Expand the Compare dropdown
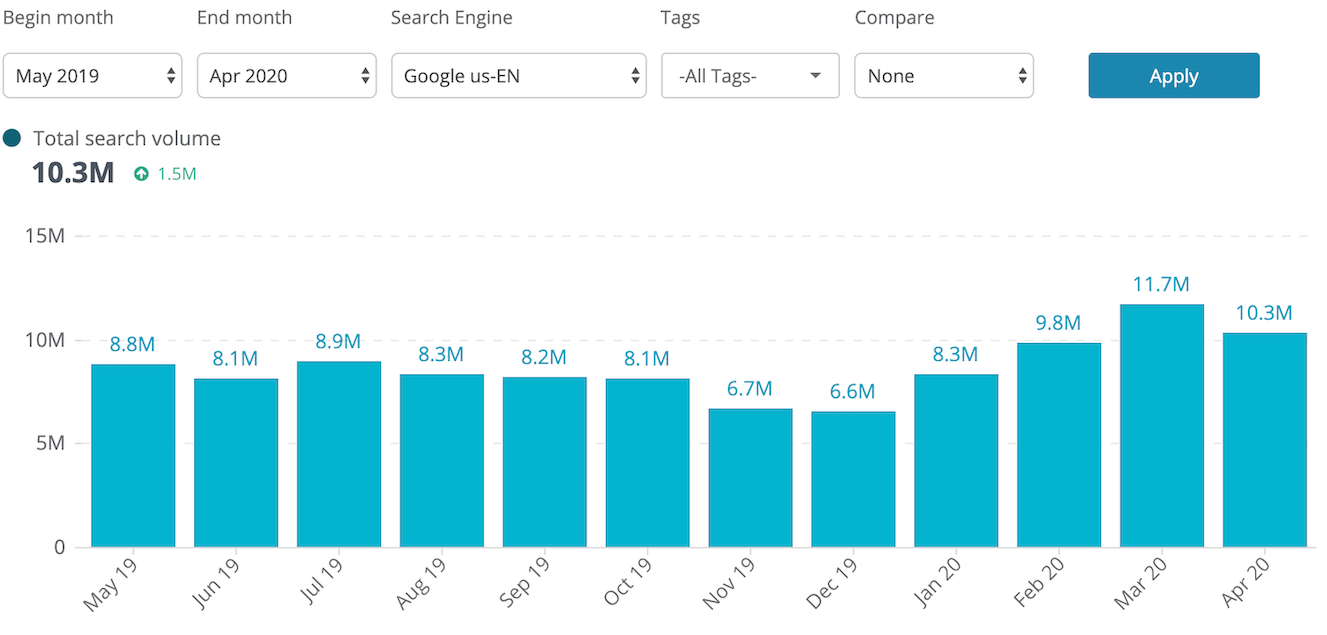 coord(943,75)
